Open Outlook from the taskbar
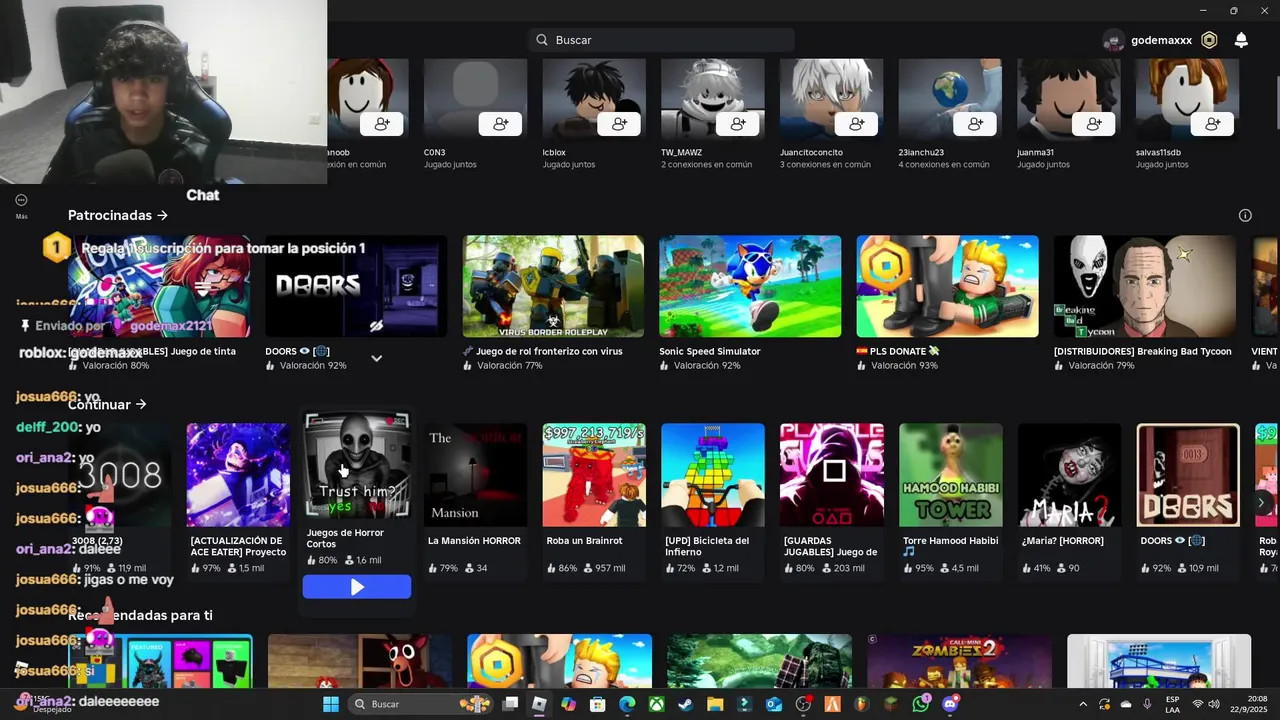Screen dimensions: 1280x720 774,704
